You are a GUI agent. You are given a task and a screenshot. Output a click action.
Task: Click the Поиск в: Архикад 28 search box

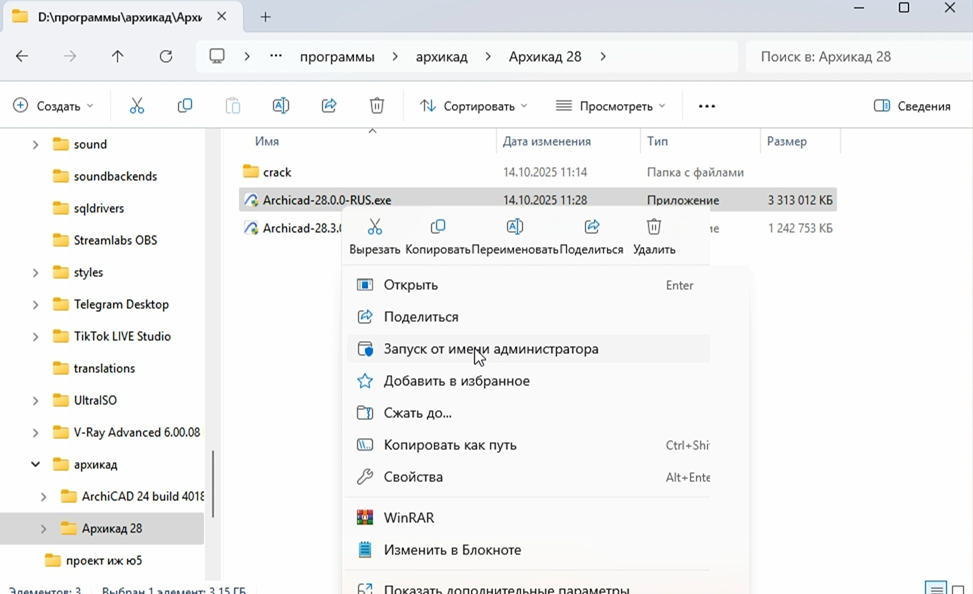tap(858, 57)
